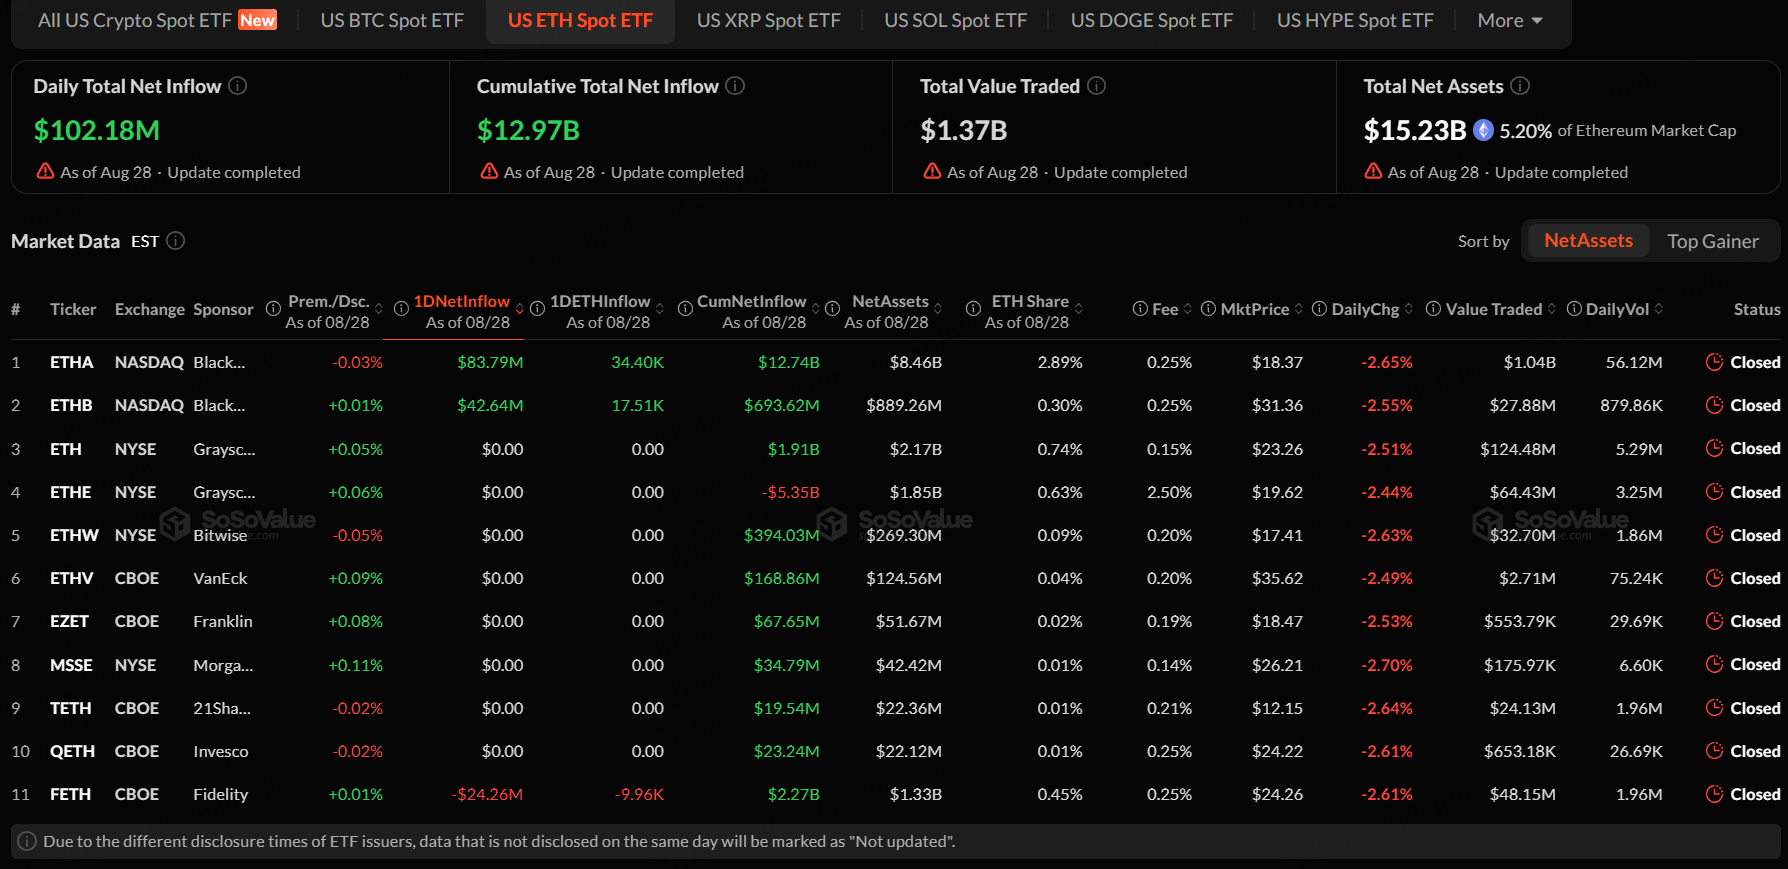Sort table by NetAssets column arrows
The height and width of the screenshot is (869, 1788).
click(937, 309)
